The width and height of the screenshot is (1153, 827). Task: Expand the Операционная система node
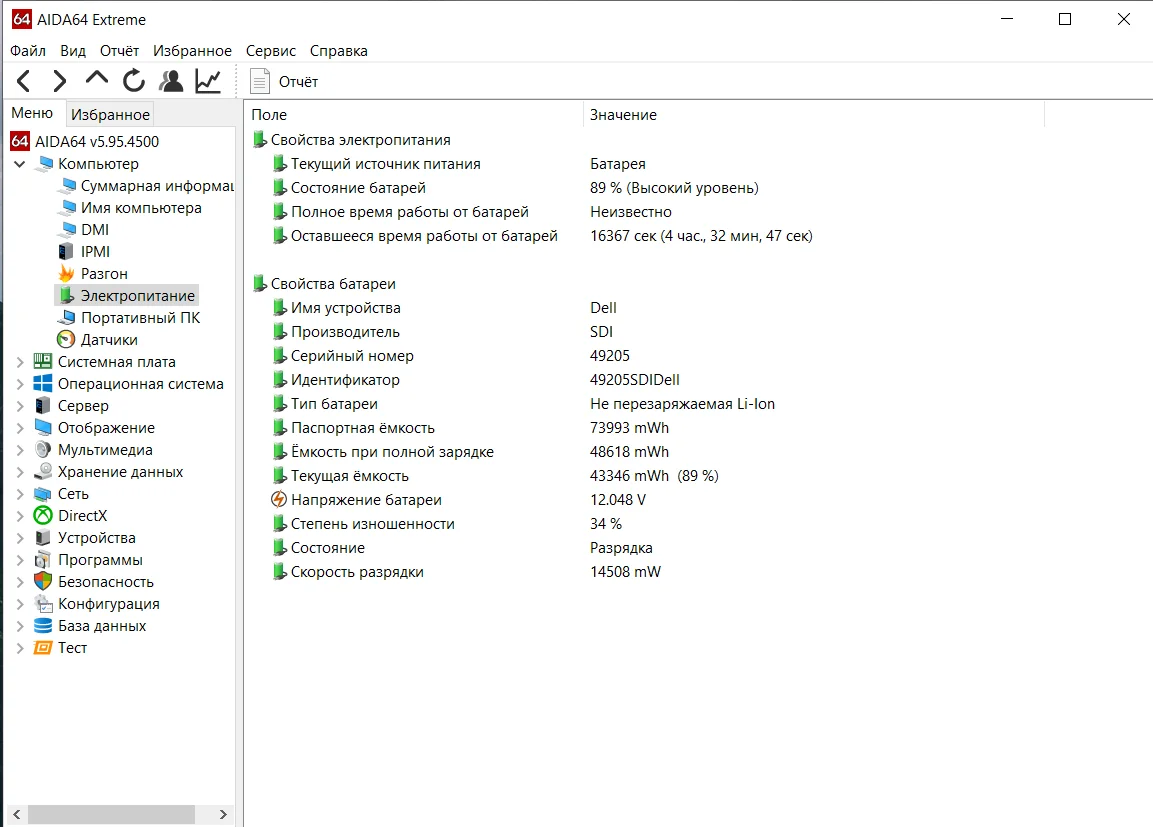(x=20, y=384)
